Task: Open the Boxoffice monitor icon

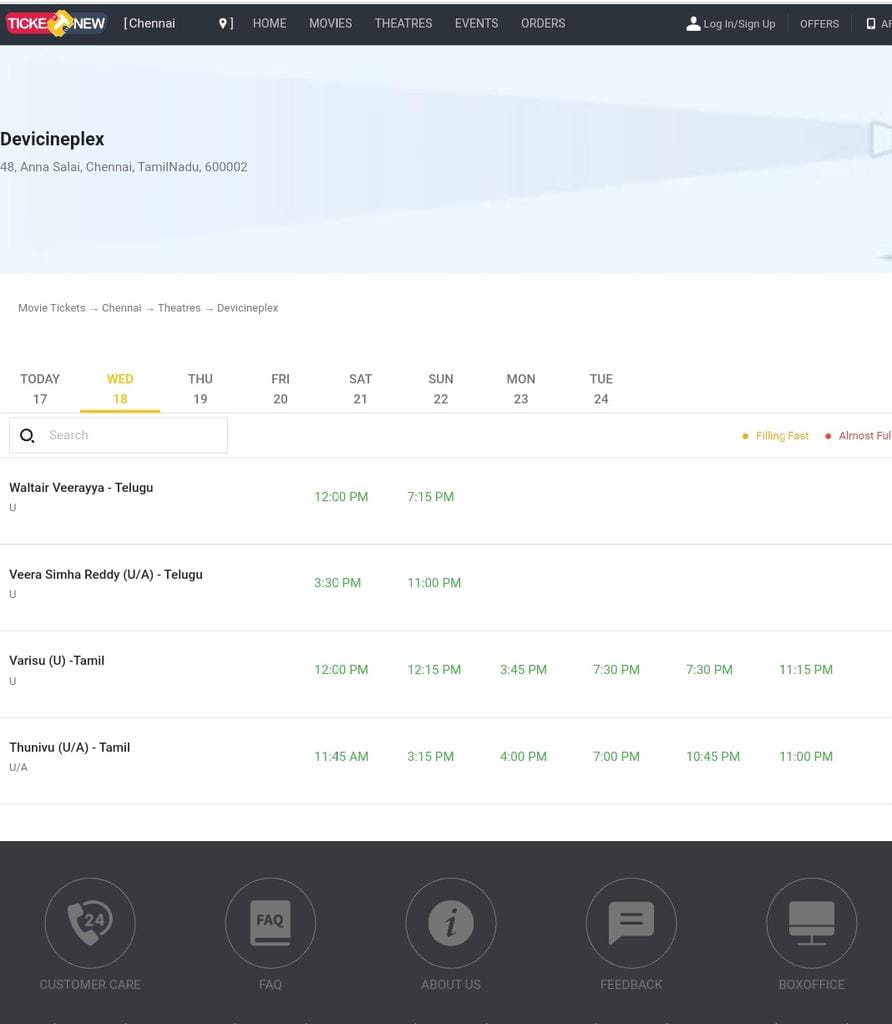Action: coord(811,923)
